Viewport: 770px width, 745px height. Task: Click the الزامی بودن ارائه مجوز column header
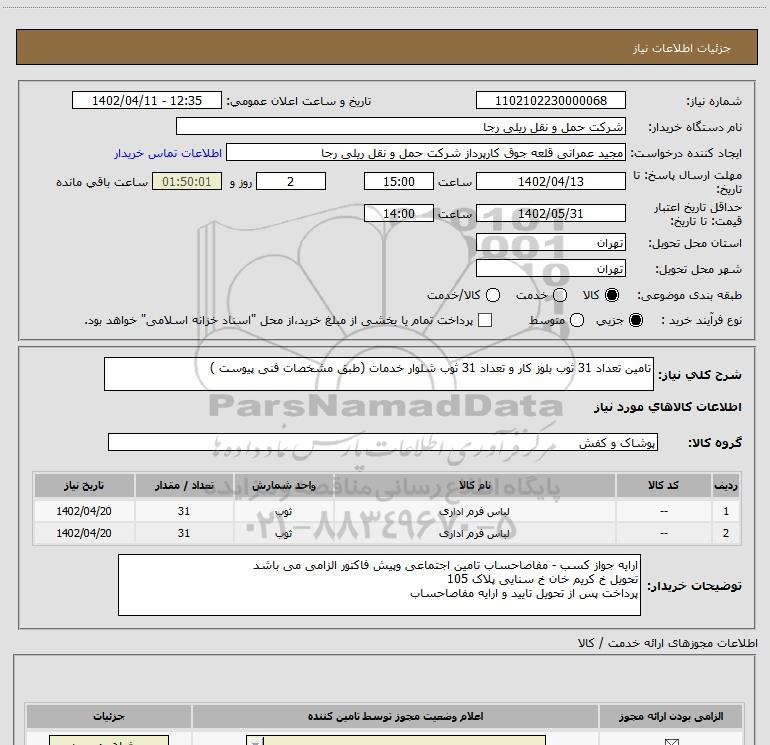(671, 717)
